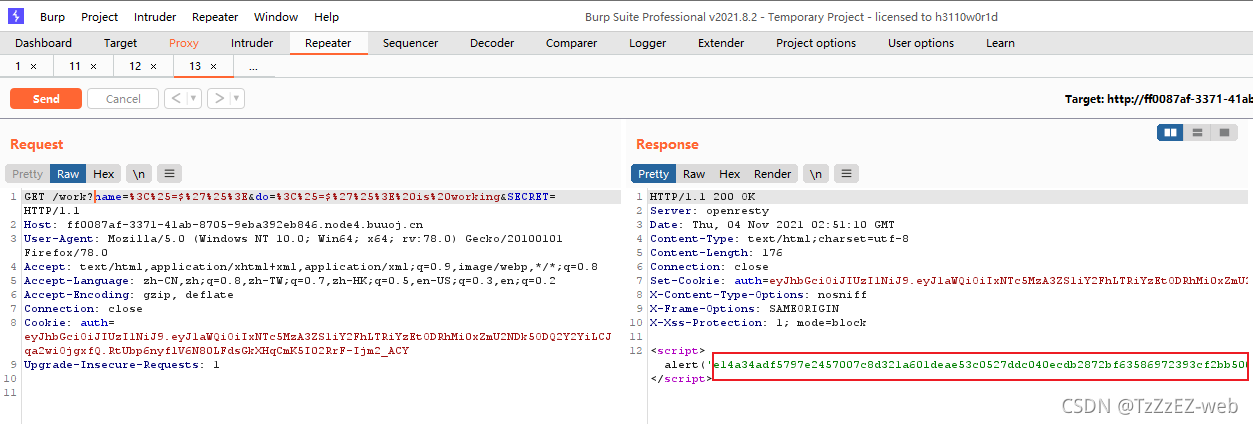Screen dimensions: 1253x424
Task: Switch to the Target tab
Action: pyautogui.click(x=121, y=43)
